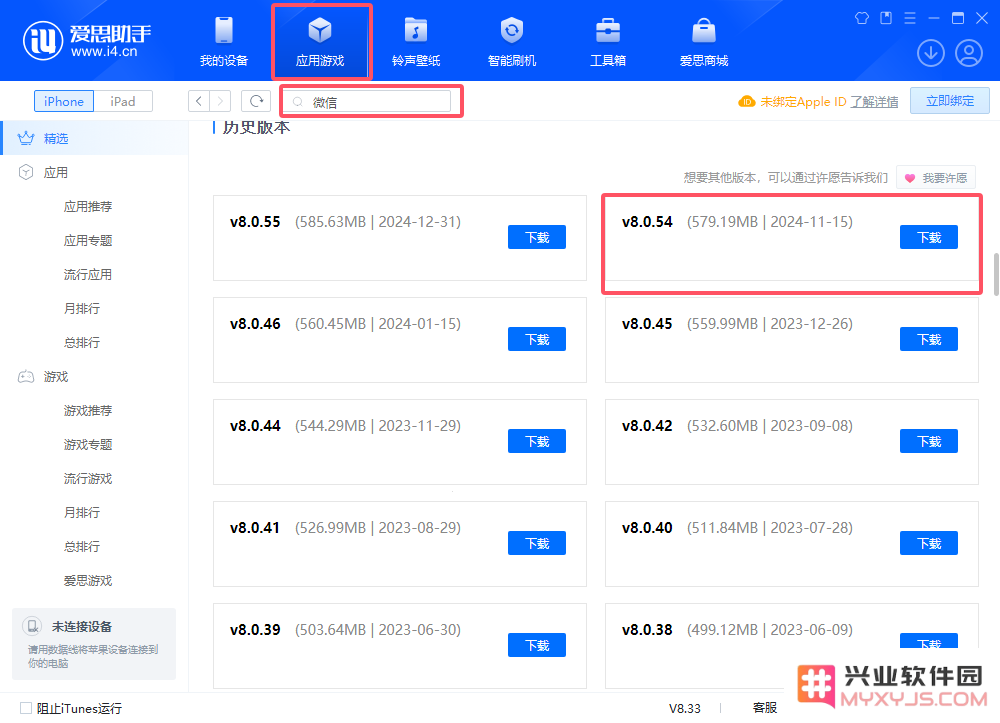Download version v8.0.41

pos(537,543)
